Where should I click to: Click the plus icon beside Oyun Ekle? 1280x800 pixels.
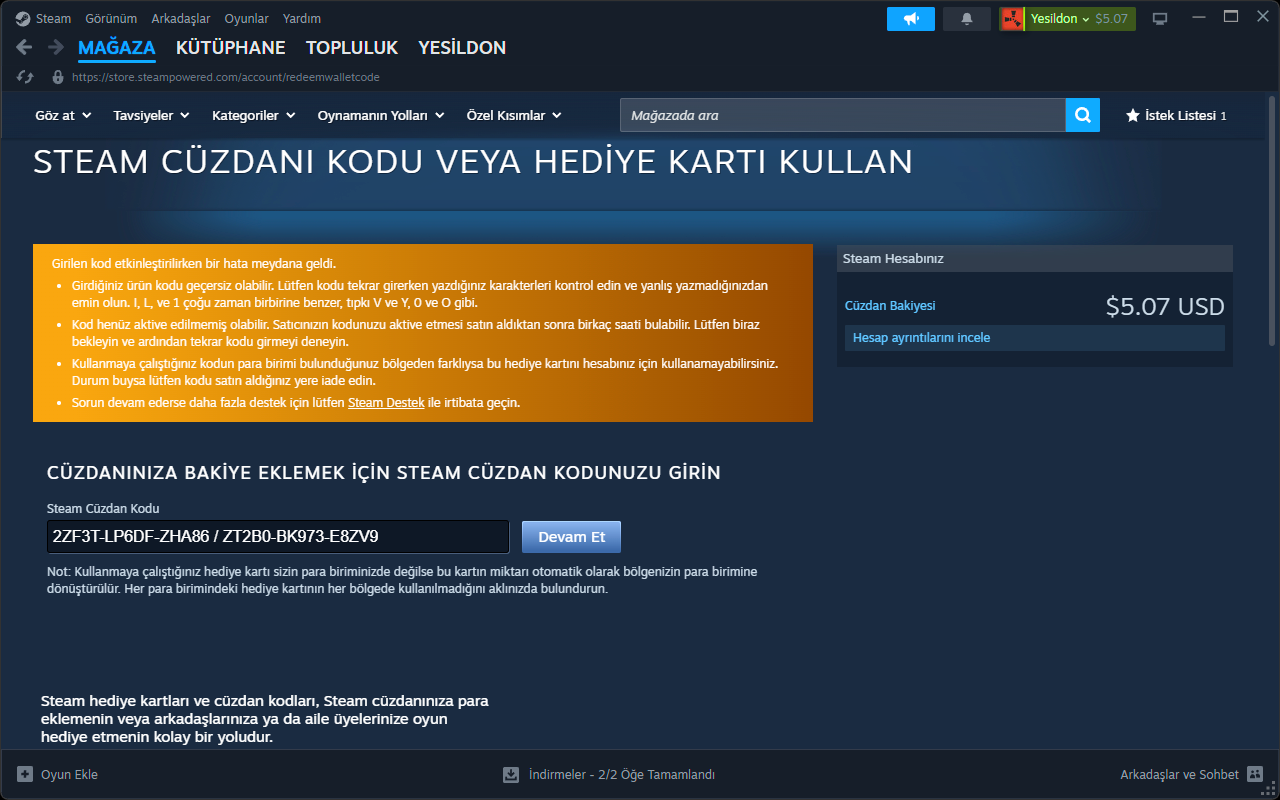point(25,774)
